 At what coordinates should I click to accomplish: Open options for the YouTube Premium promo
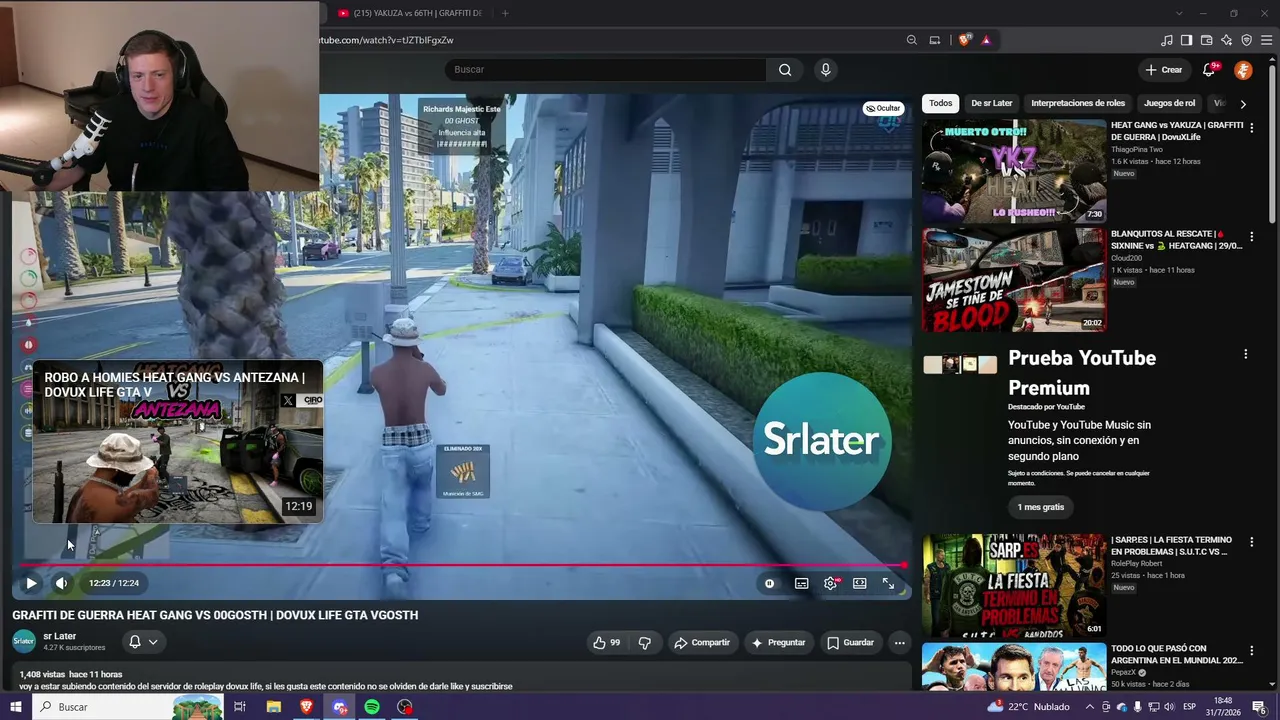(x=1245, y=354)
